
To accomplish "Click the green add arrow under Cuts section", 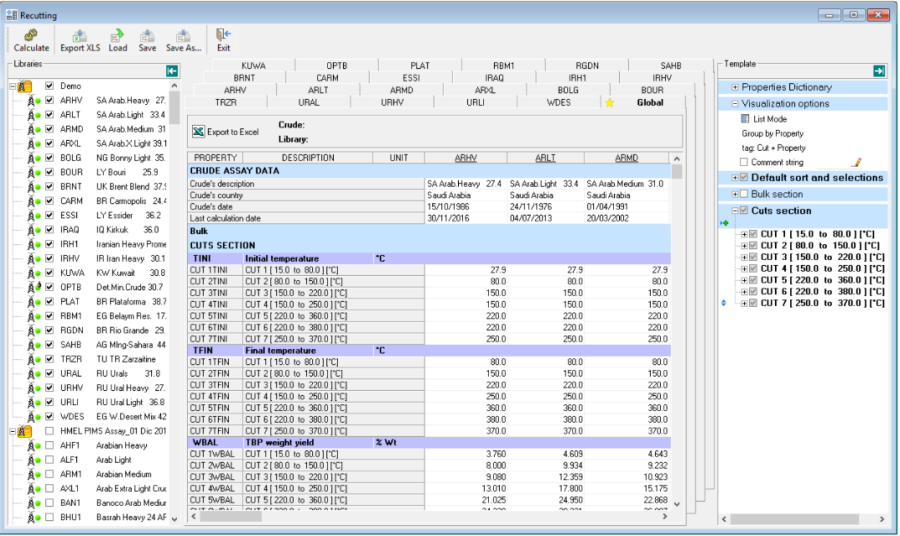I will tap(725, 223).
